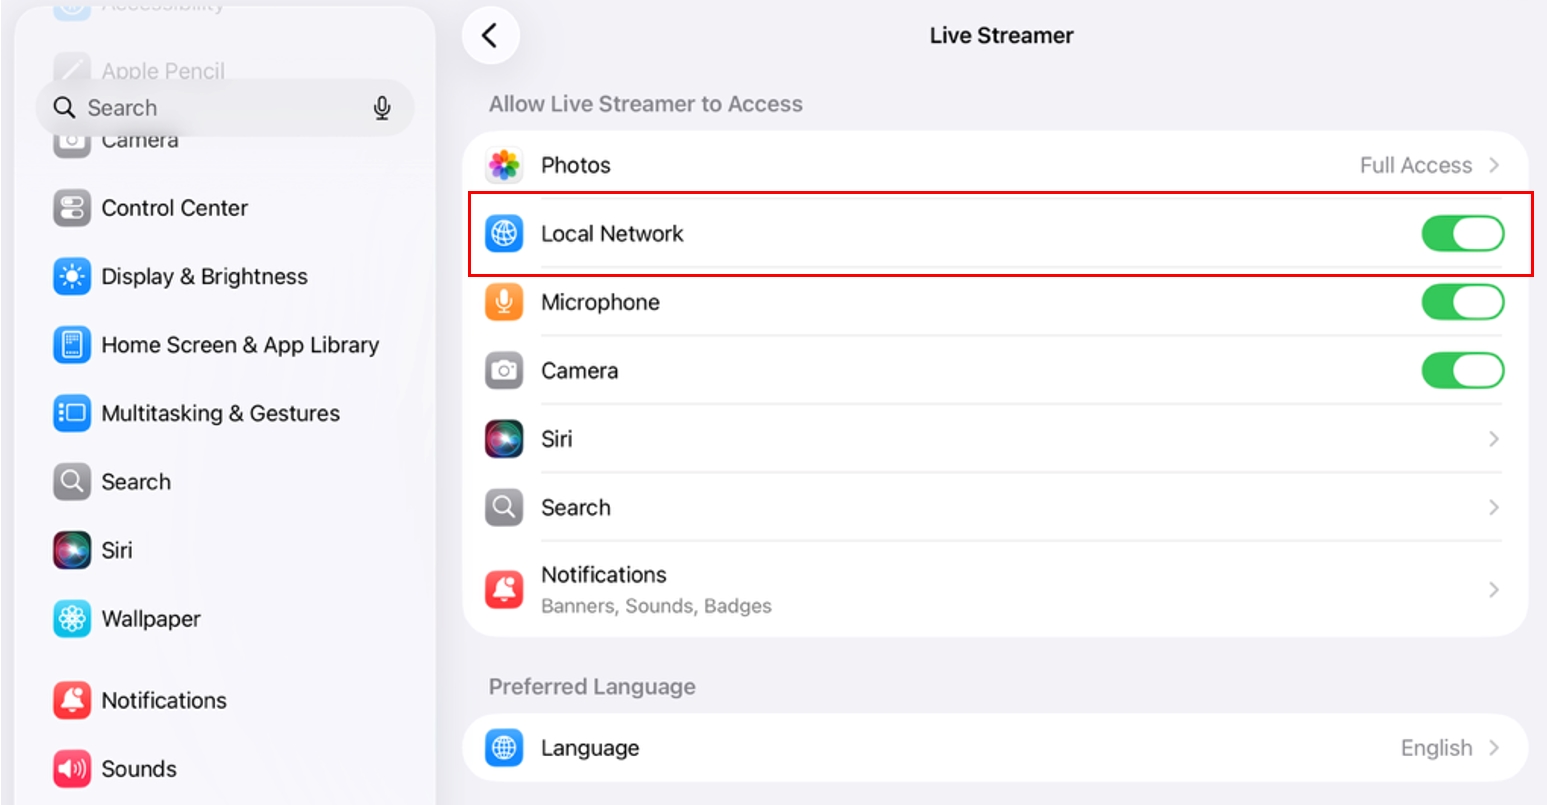Click the Search input field
Viewport: 1547px width, 805px height.
click(220, 108)
